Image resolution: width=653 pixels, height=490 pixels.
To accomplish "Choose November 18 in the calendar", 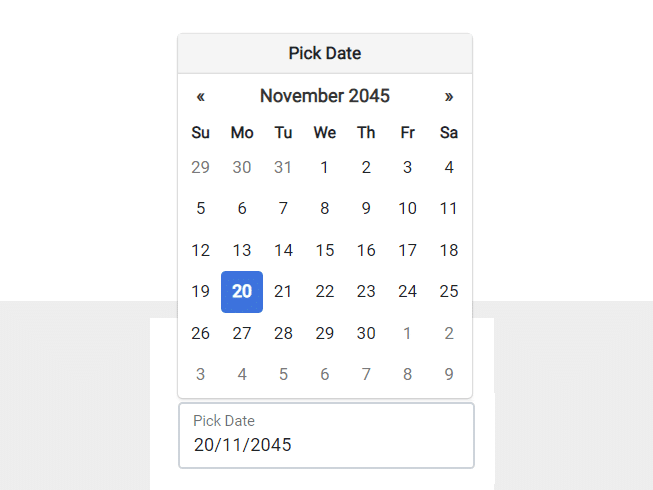I will (x=449, y=250).
